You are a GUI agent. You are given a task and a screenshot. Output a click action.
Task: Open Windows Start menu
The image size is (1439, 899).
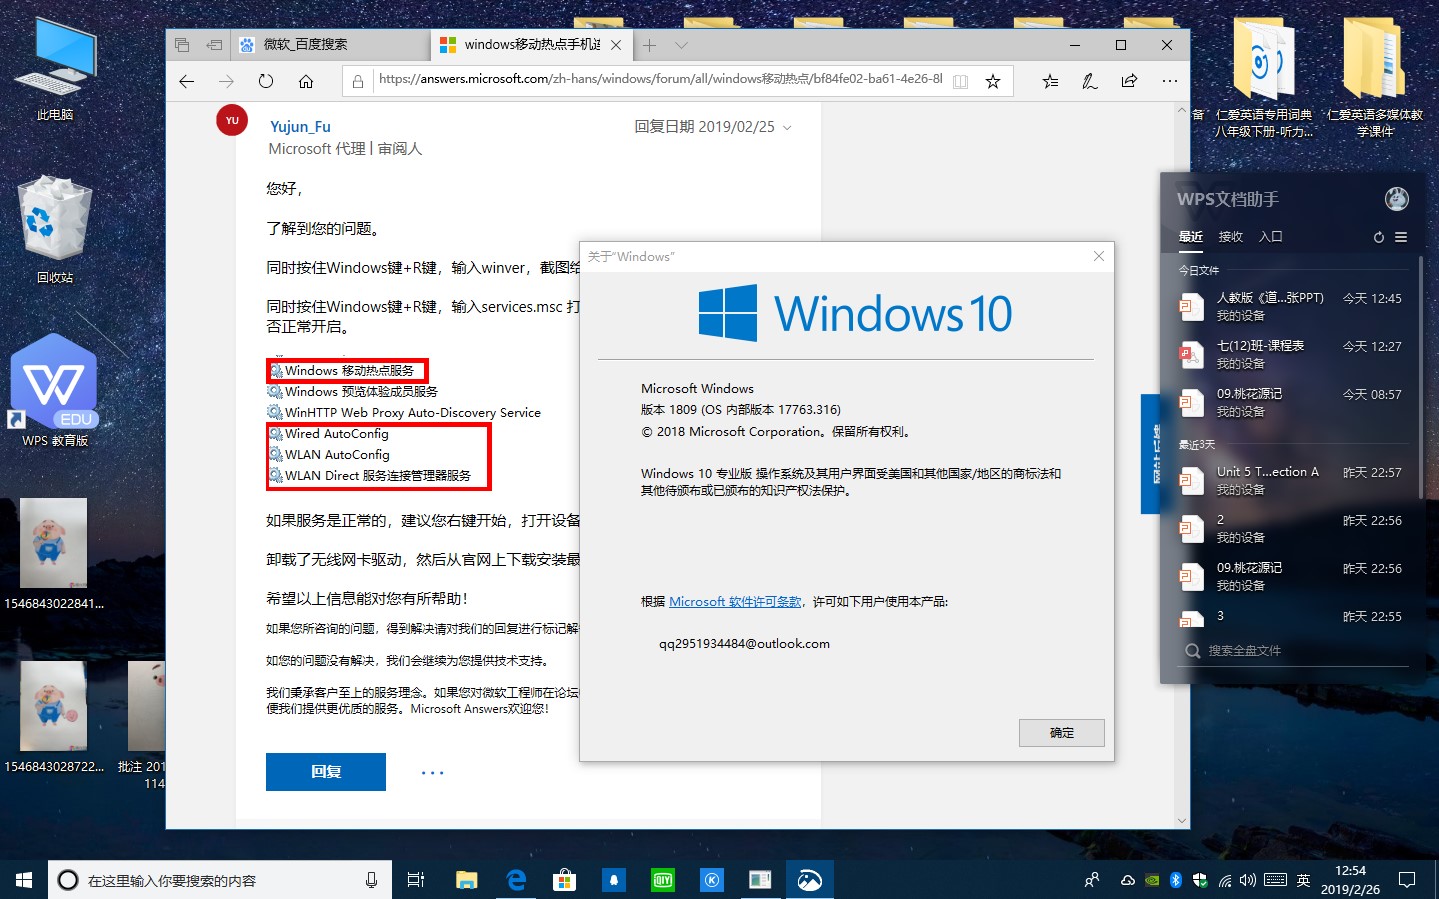[24, 880]
